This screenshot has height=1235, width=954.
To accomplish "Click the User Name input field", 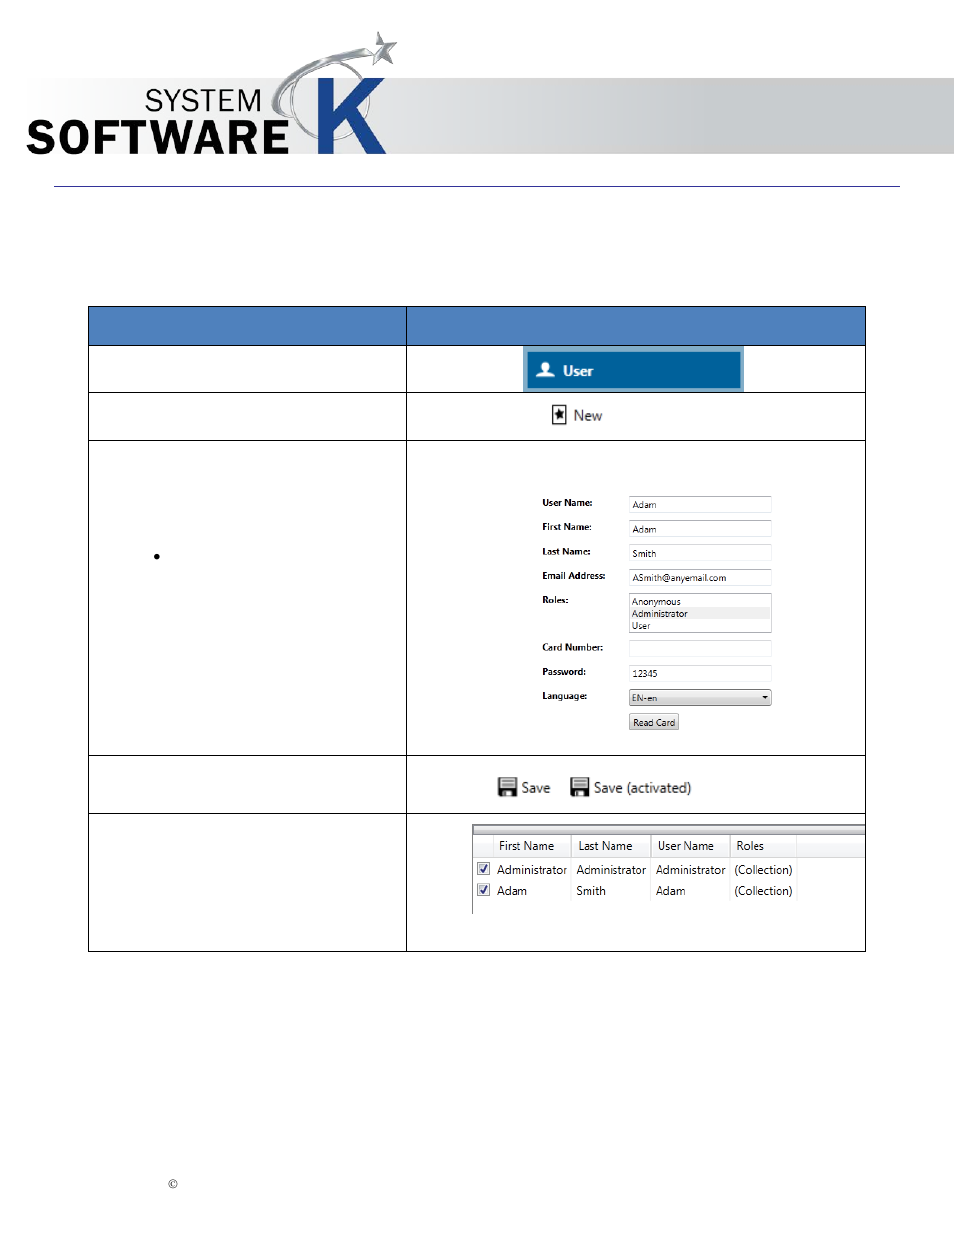I will pos(700,505).
